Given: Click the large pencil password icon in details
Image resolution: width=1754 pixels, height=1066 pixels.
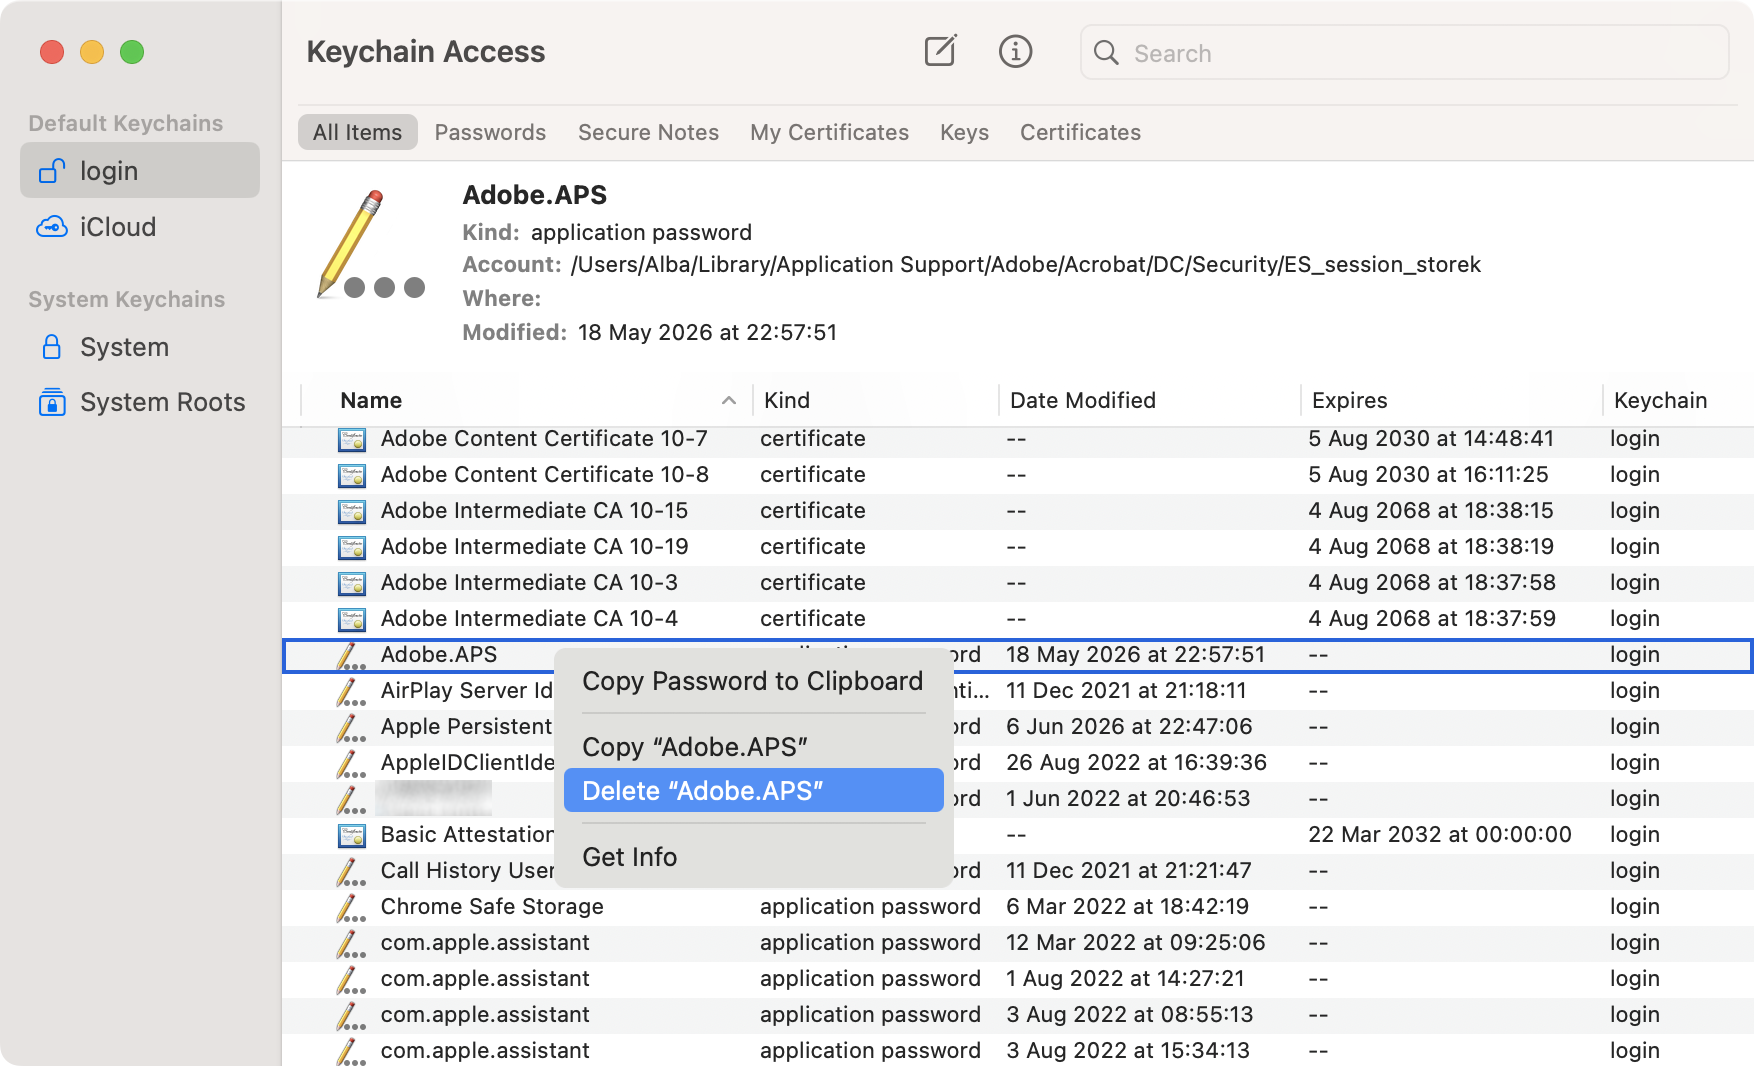Looking at the screenshot, I should 371,244.
